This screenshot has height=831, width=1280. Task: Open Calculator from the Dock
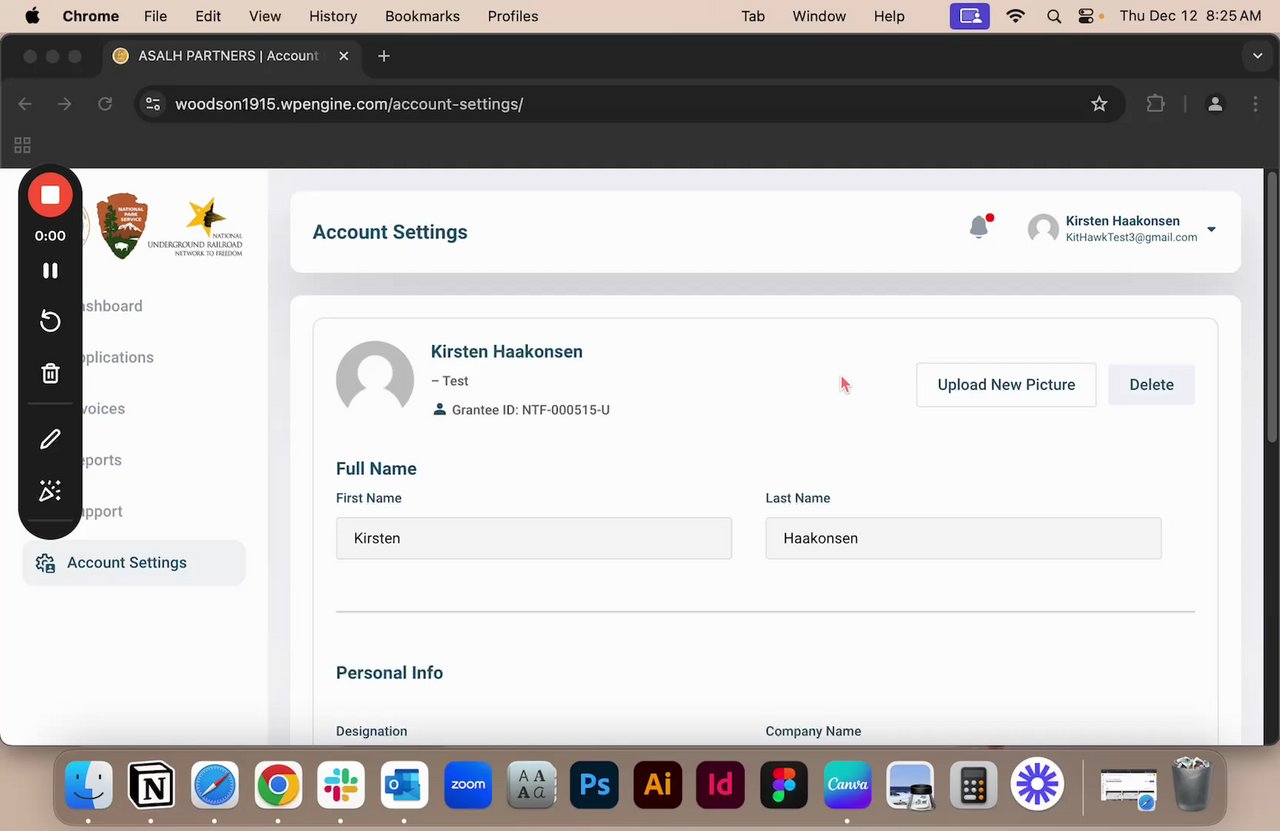974,785
